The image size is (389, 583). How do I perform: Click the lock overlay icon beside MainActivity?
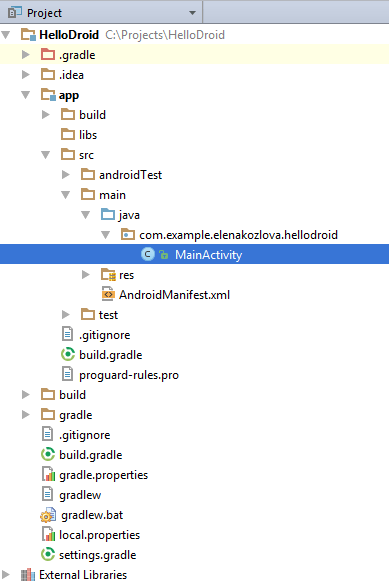[x=163, y=255]
